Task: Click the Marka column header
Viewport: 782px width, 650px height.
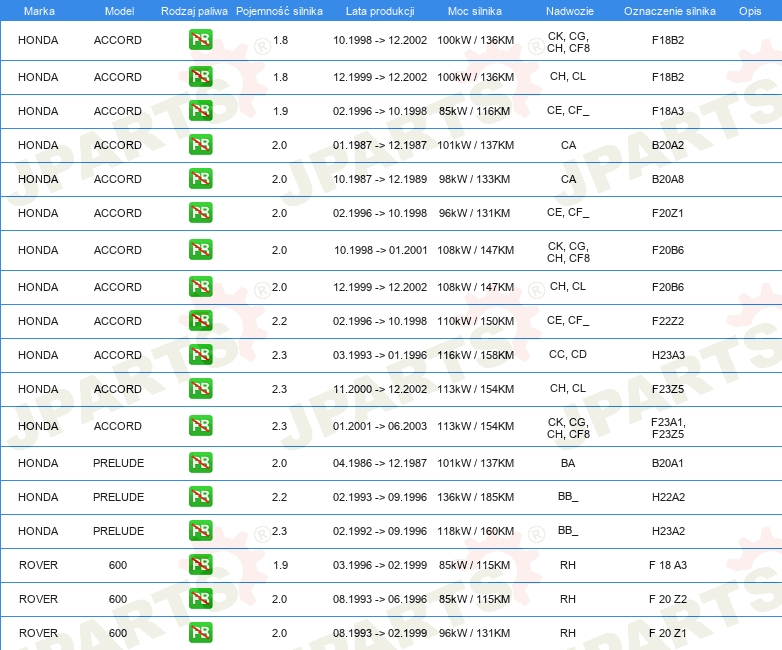Action: [x=39, y=11]
